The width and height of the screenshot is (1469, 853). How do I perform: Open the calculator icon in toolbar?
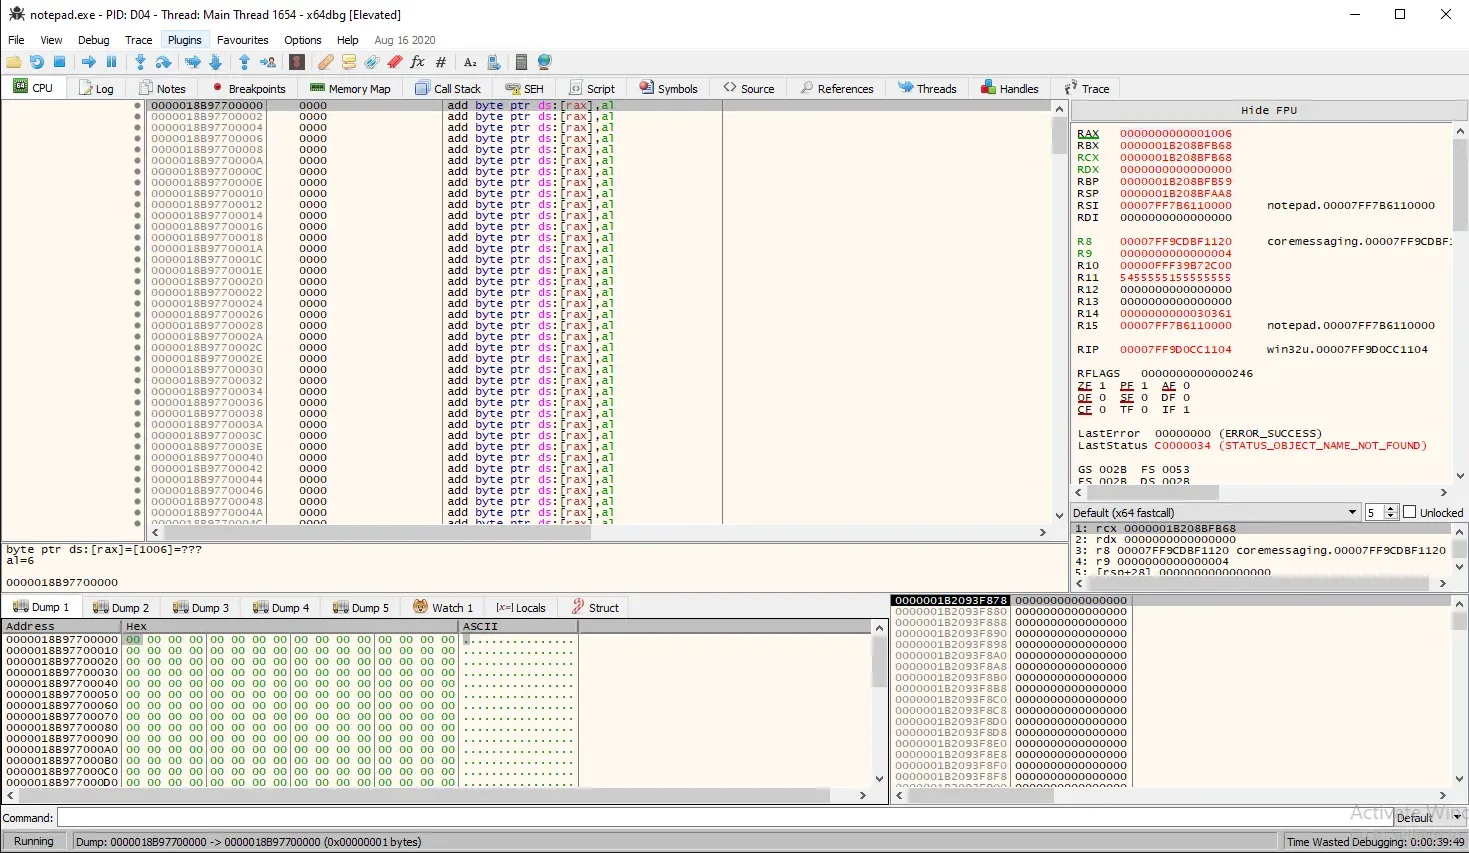click(x=521, y=62)
